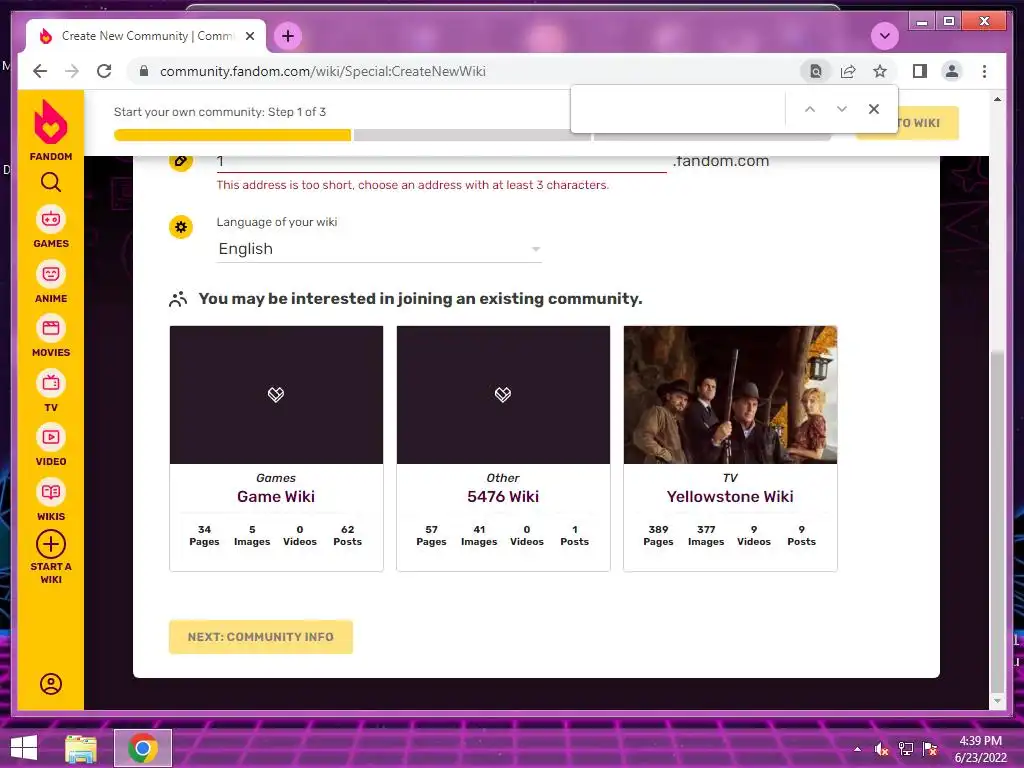Click the Chrome taskbar icon
This screenshot has width=1024, height=768.
(x=143, y=748)
